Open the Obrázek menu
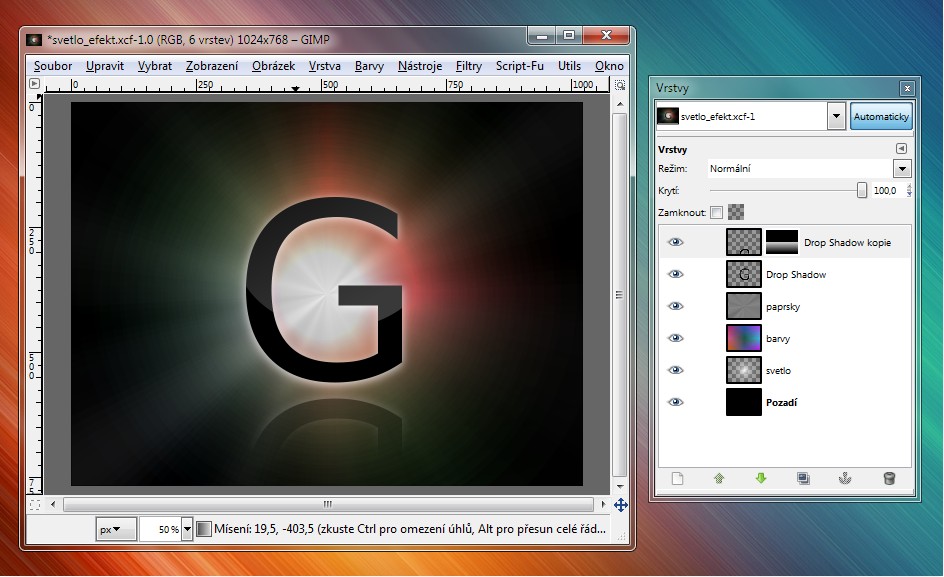Screen dimensions: 944x577 (x=273, y=66)
